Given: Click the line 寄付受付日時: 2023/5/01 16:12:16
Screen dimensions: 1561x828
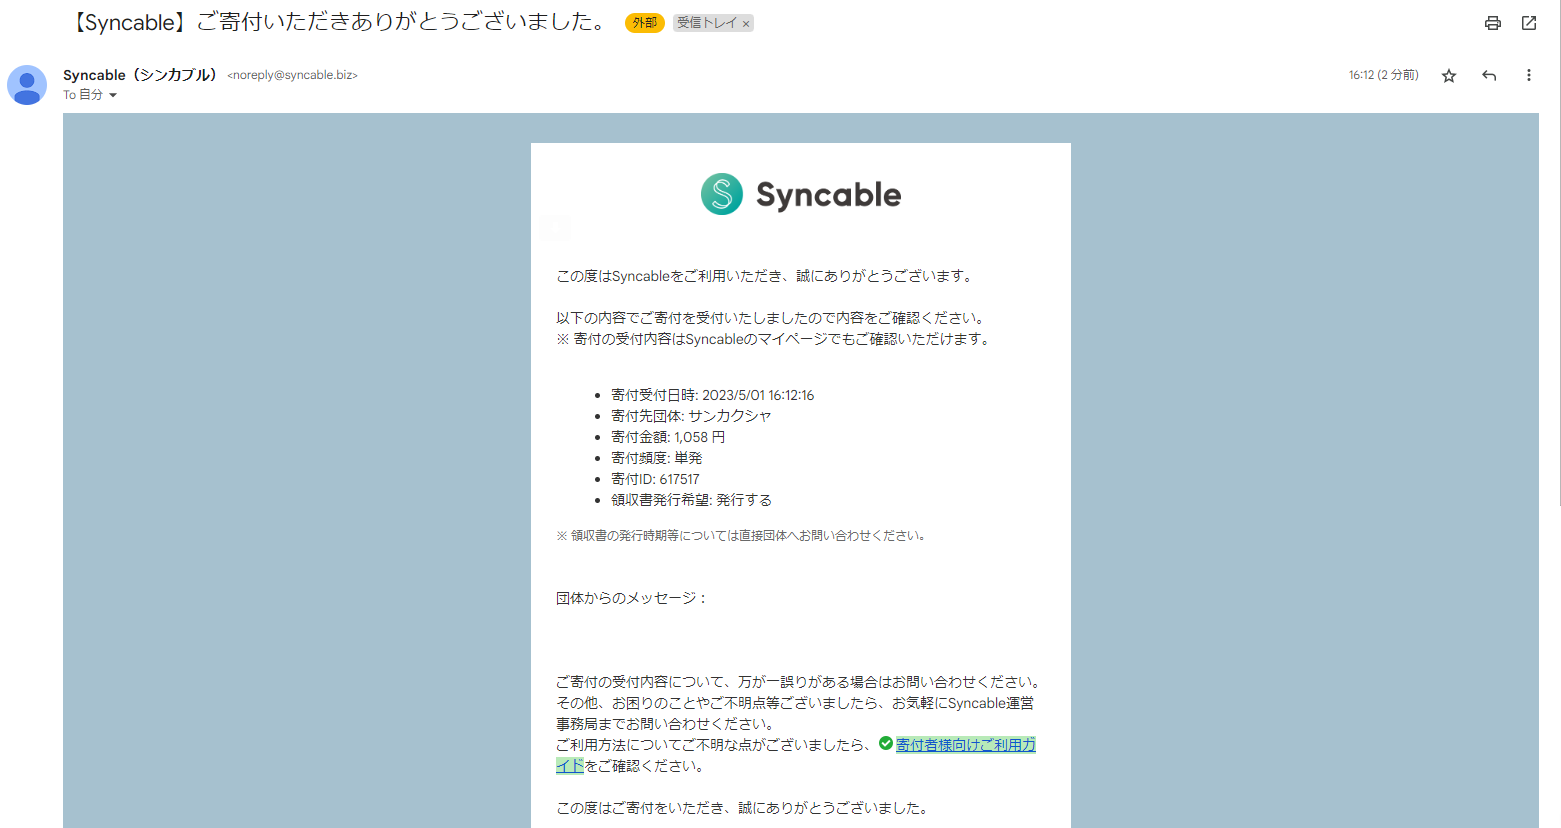Looking at the screenshot, I should (x=713, y=395).
